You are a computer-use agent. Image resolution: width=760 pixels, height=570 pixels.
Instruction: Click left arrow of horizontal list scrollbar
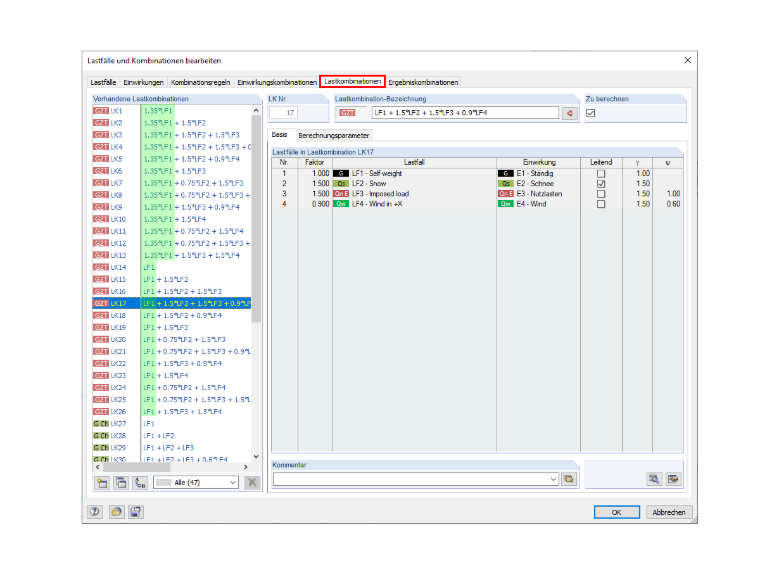click(x=98, y=467)
